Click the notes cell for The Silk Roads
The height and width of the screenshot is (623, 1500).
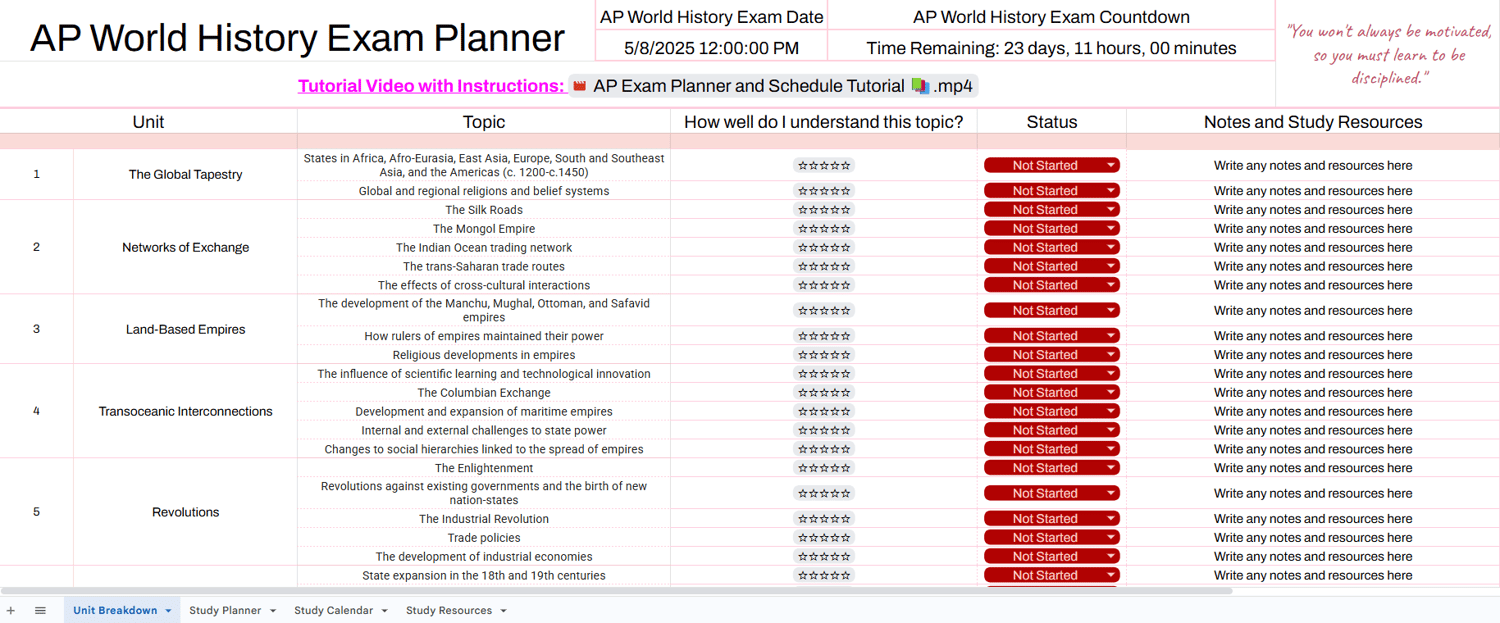pos(1313,210)
